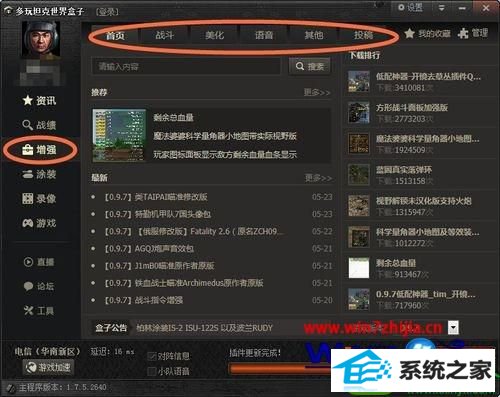The image size is (500, 397).
Task: Switch to the 美化 tab
Action: [x=214, y=35]
